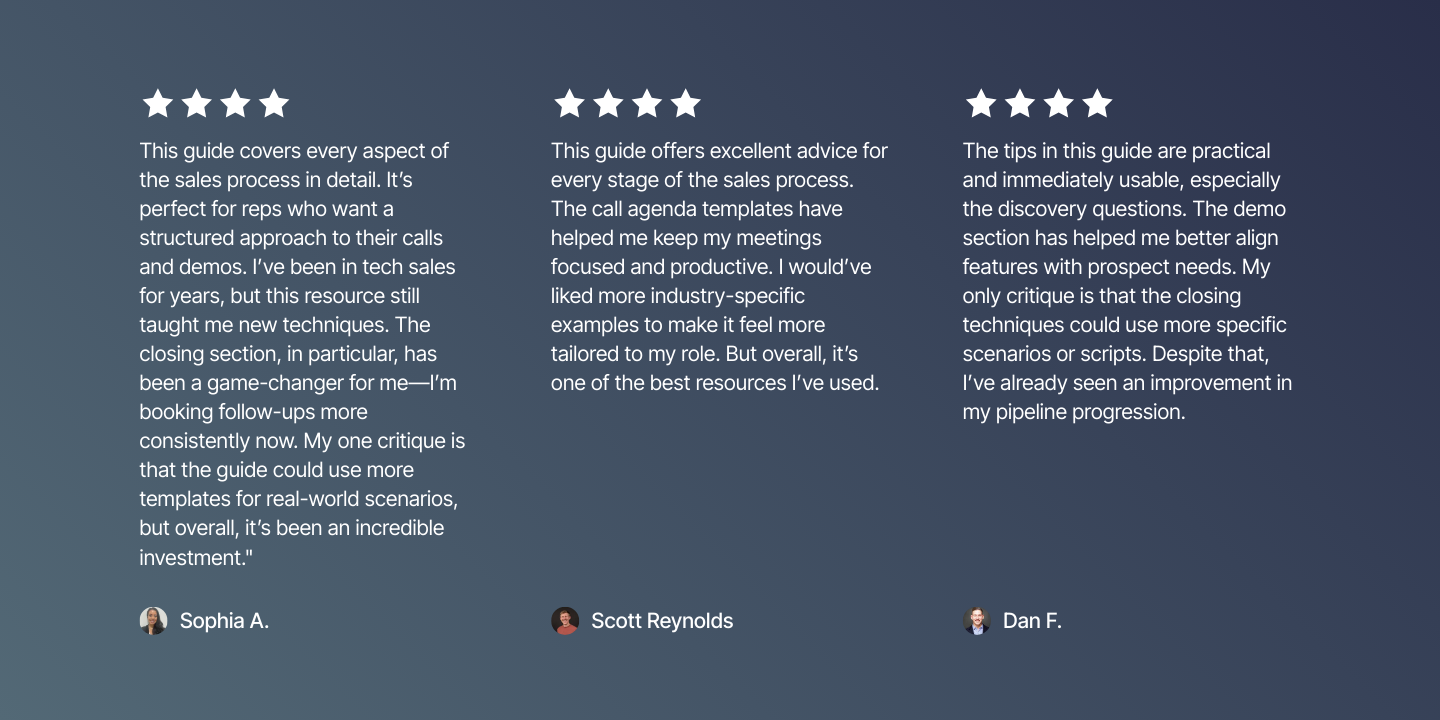Click the fourth star in Sophia A.'s rating
Screen dimensions: 1440x720
coord(273,103)
